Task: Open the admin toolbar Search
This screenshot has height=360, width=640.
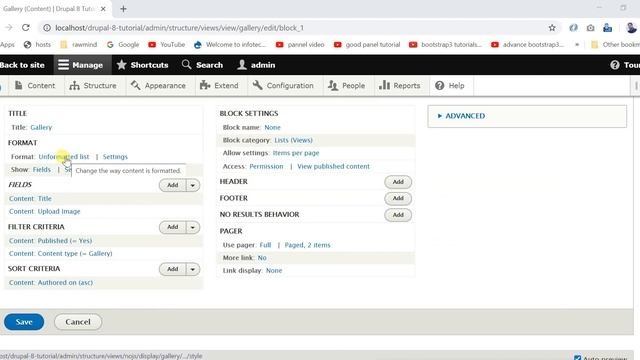Action: pyautogui.click(x=202, y=65)
